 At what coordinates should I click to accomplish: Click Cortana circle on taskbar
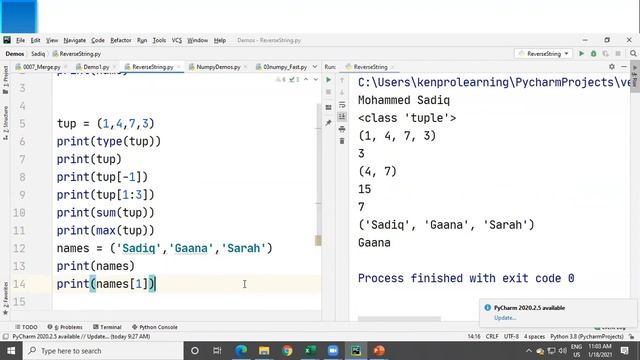point(195,351)
